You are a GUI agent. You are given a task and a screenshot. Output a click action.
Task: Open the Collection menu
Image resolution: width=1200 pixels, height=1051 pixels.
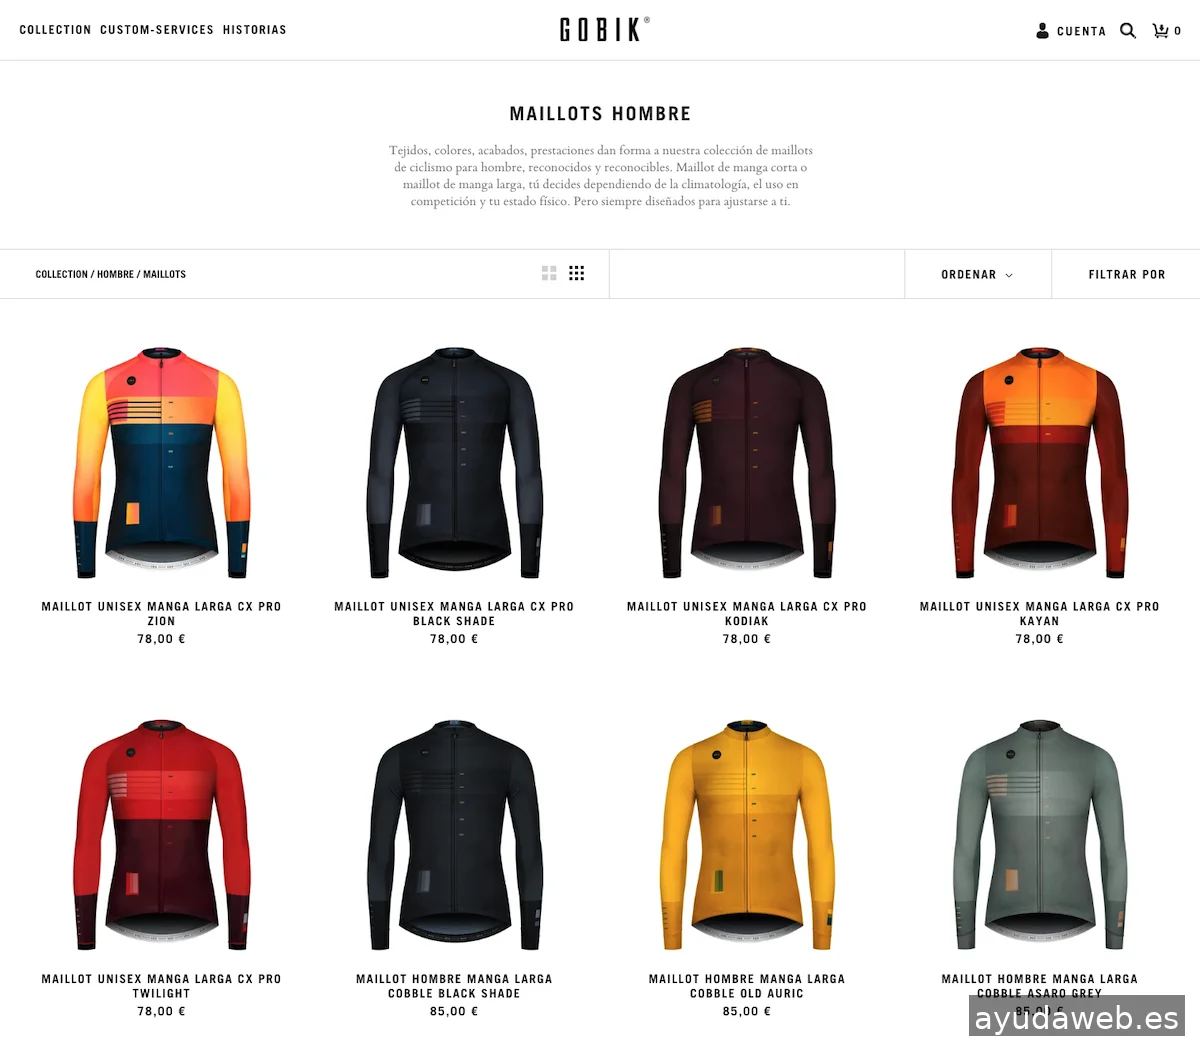click(x=55, y=30)
